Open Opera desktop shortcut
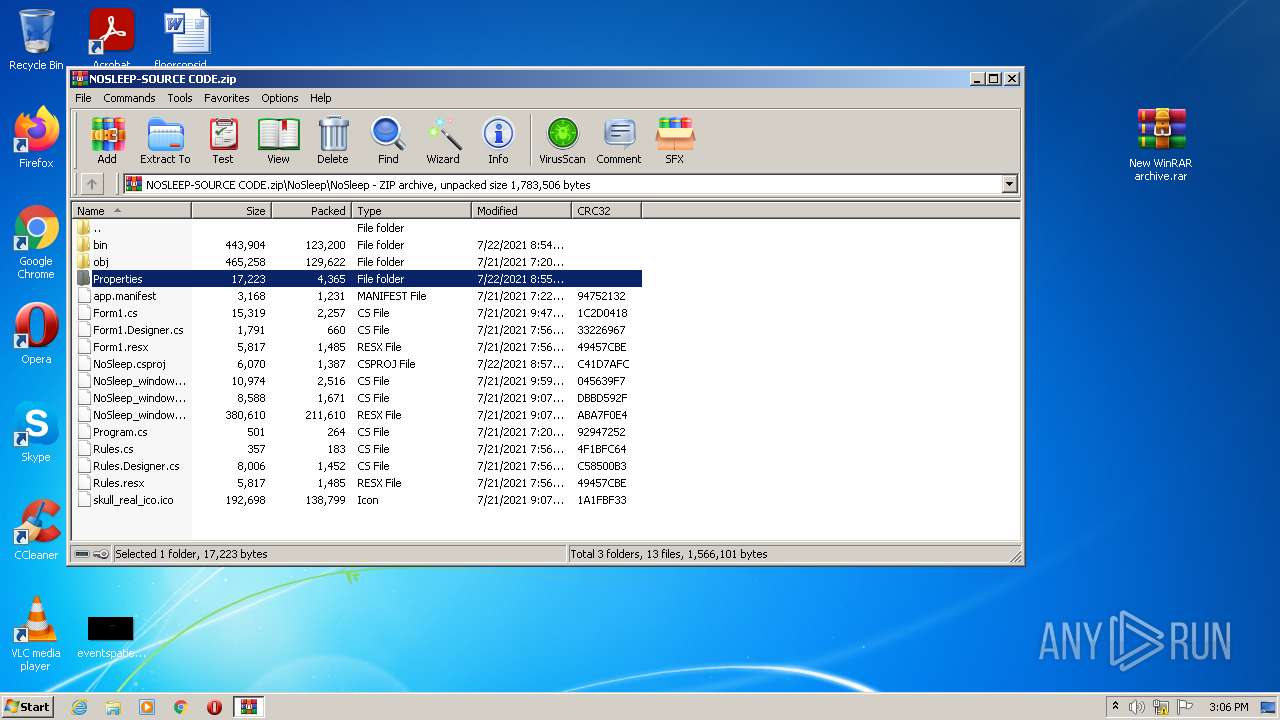The width and height of the screenshot is (1280, 720). 36,334
